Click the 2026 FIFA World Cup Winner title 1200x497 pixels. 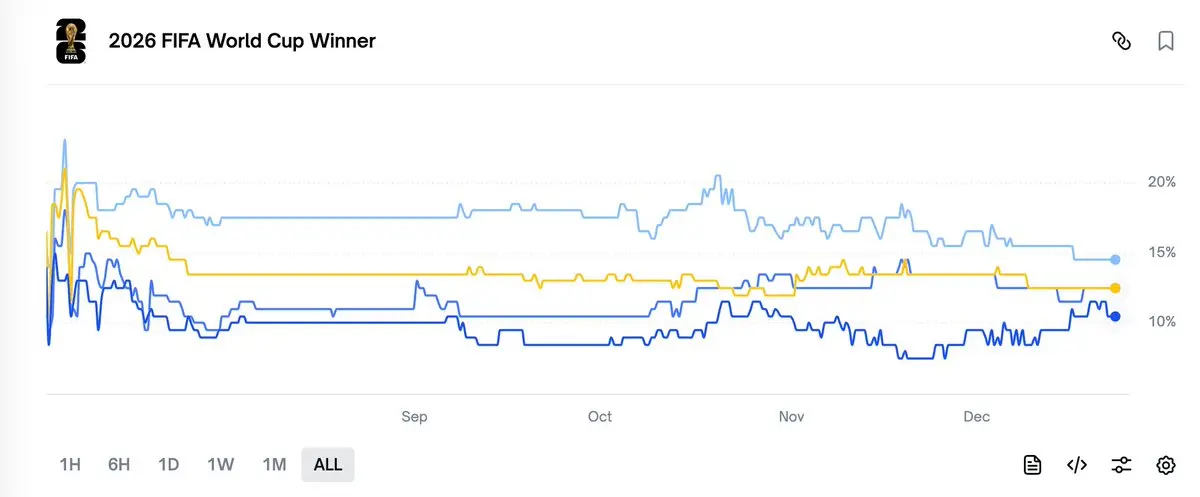point(242,41)
